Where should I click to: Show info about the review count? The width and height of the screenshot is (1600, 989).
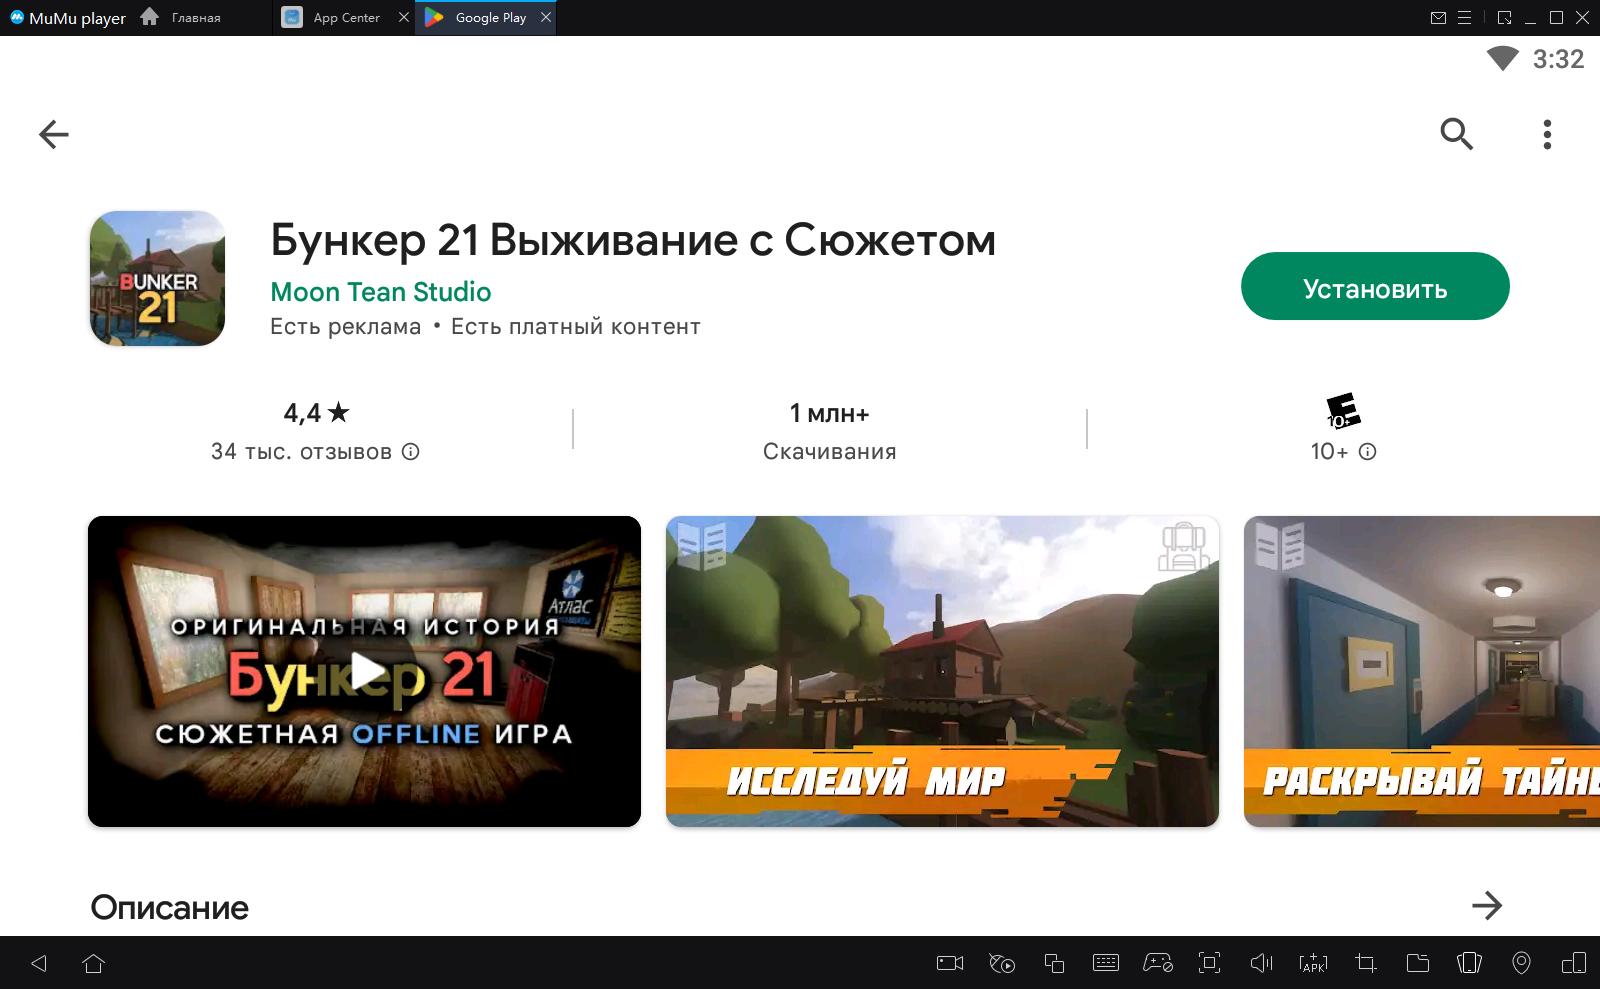pos(411,452)
